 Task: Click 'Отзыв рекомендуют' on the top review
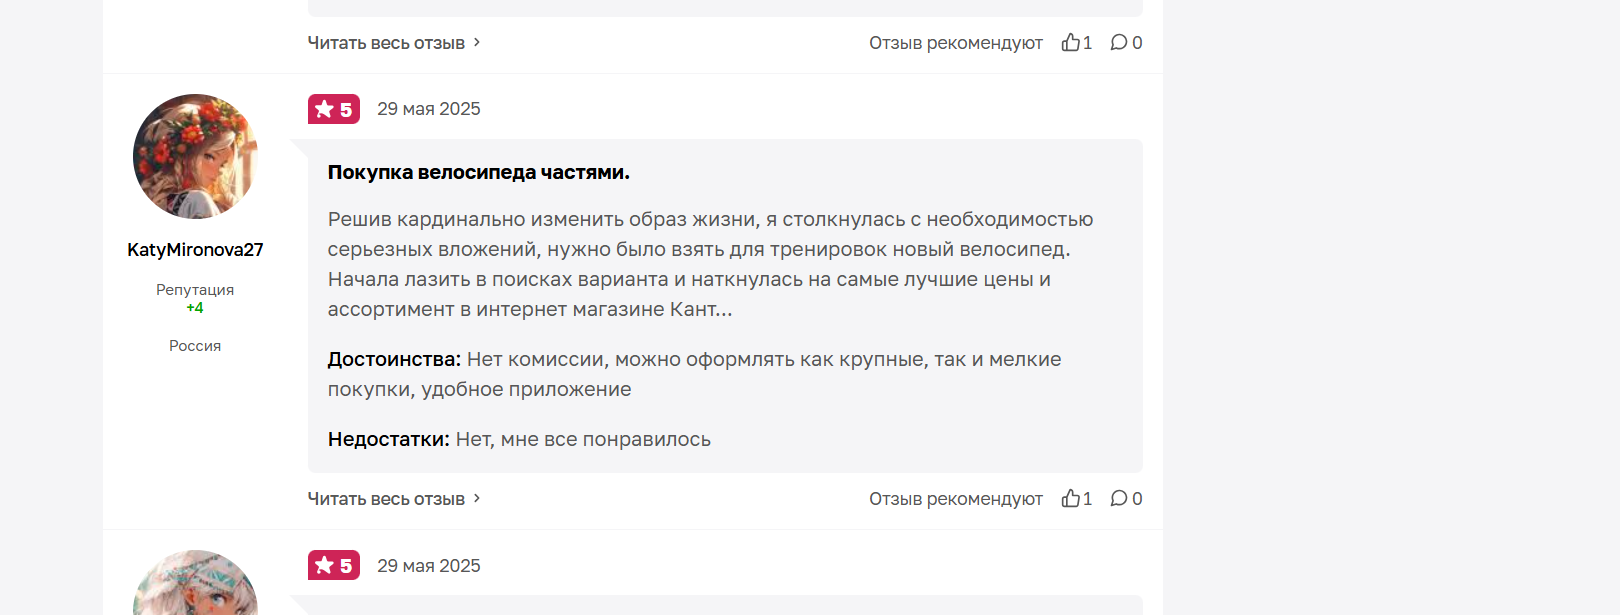click(955, 43)
